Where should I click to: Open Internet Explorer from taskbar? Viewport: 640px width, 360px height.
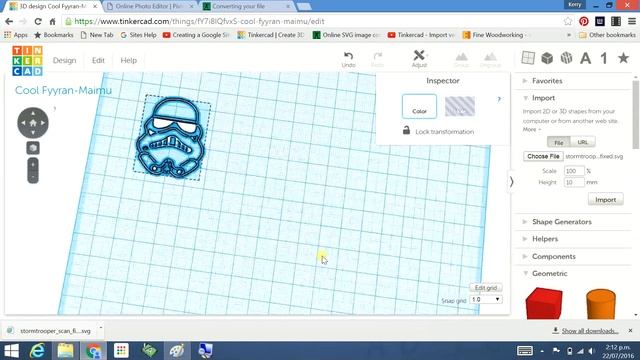tap(38, 351)
